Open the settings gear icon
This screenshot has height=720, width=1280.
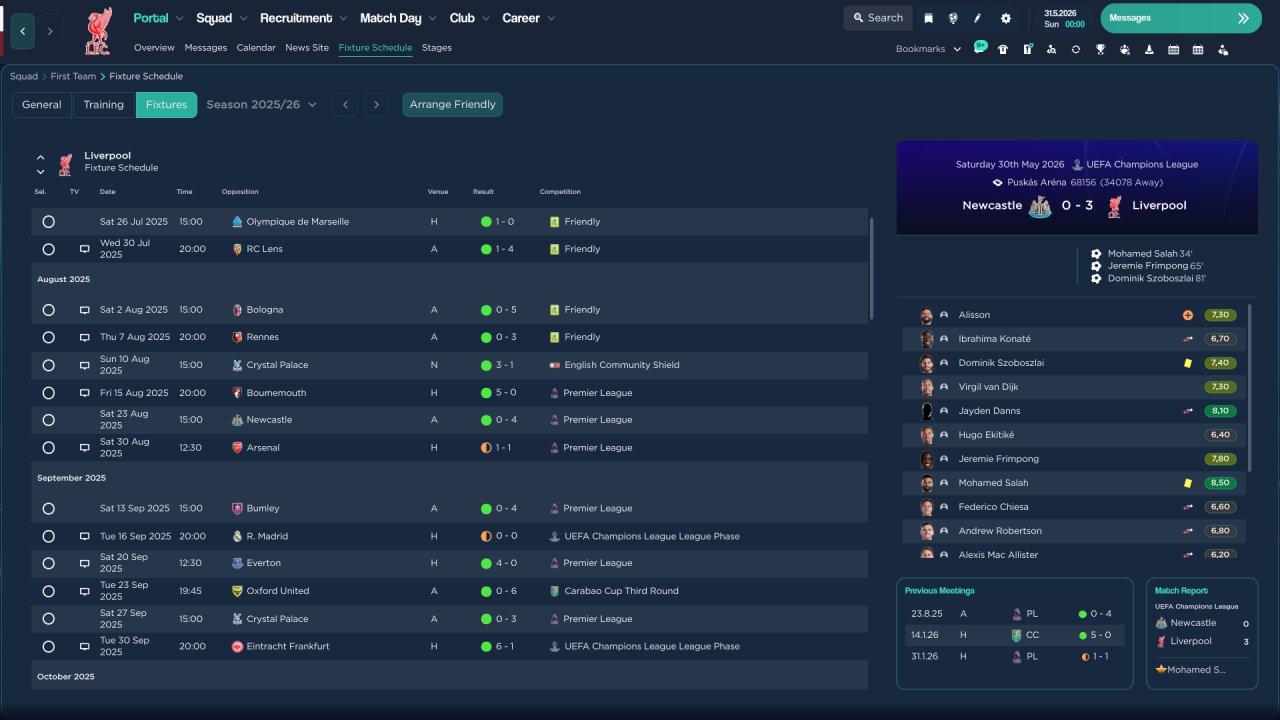click(1006, 18)
